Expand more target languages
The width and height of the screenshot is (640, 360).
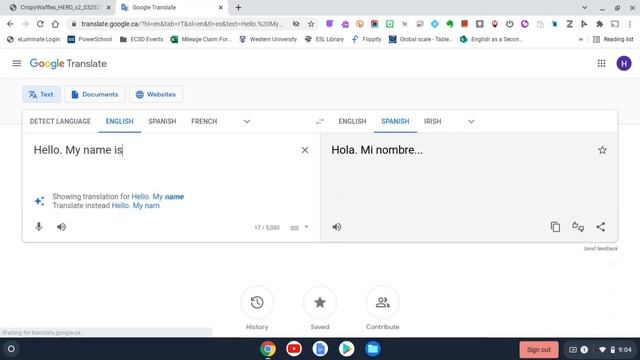click(x=471, y=122)
